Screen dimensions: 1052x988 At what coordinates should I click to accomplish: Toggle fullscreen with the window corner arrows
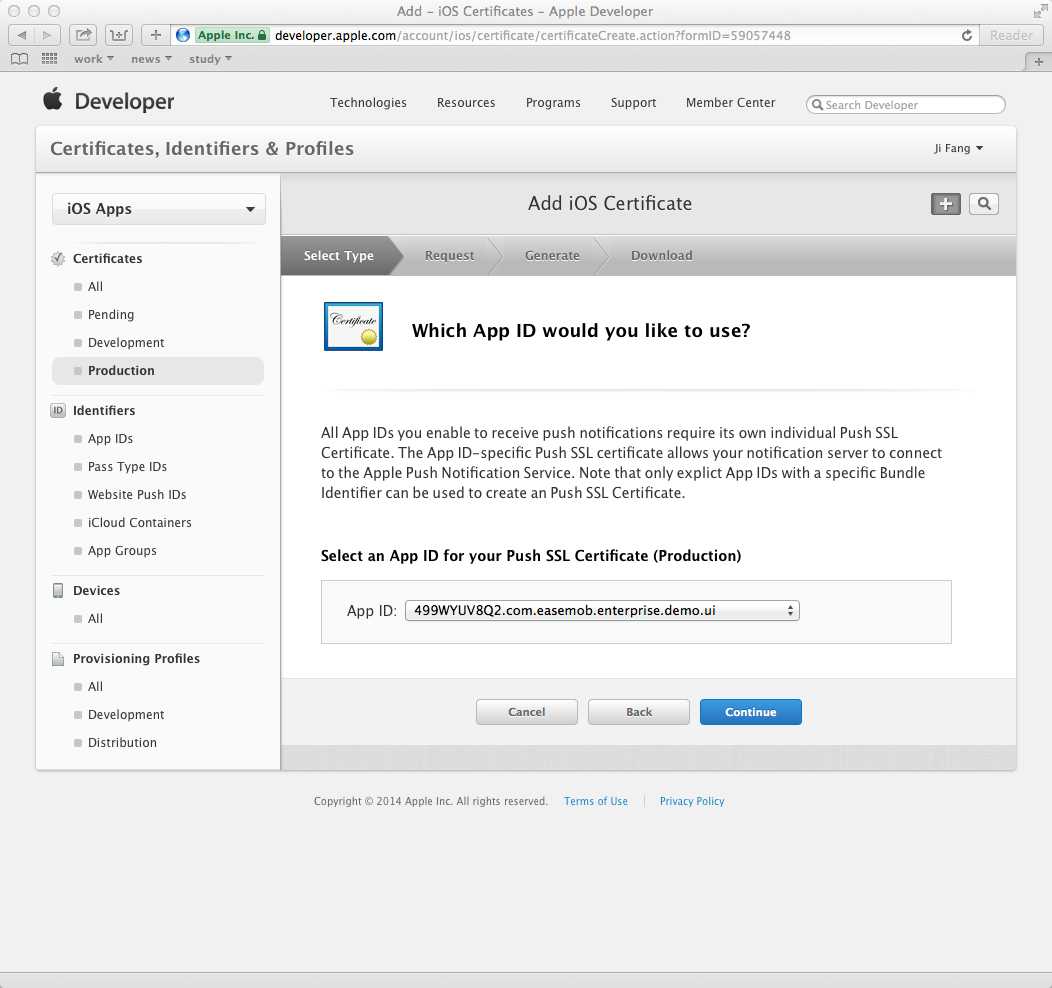point(1041,11)
